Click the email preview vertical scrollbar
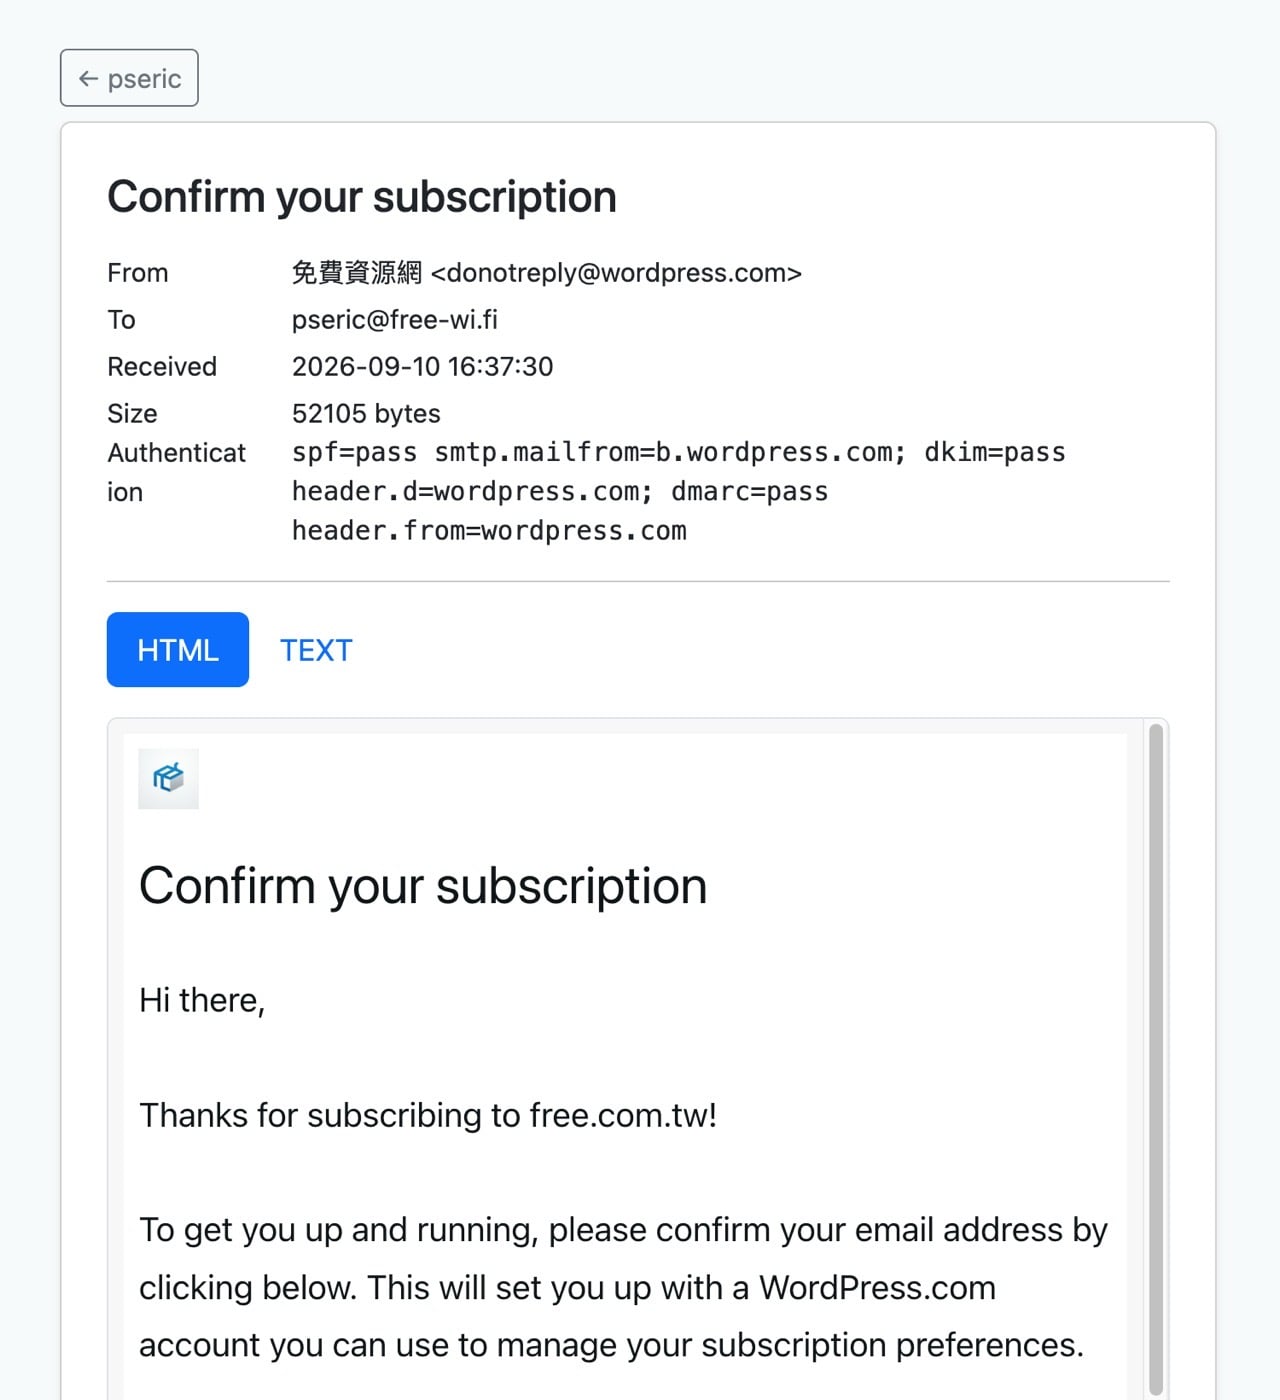Viewport: 1280px width, 1400px height. point(1156,1058)
